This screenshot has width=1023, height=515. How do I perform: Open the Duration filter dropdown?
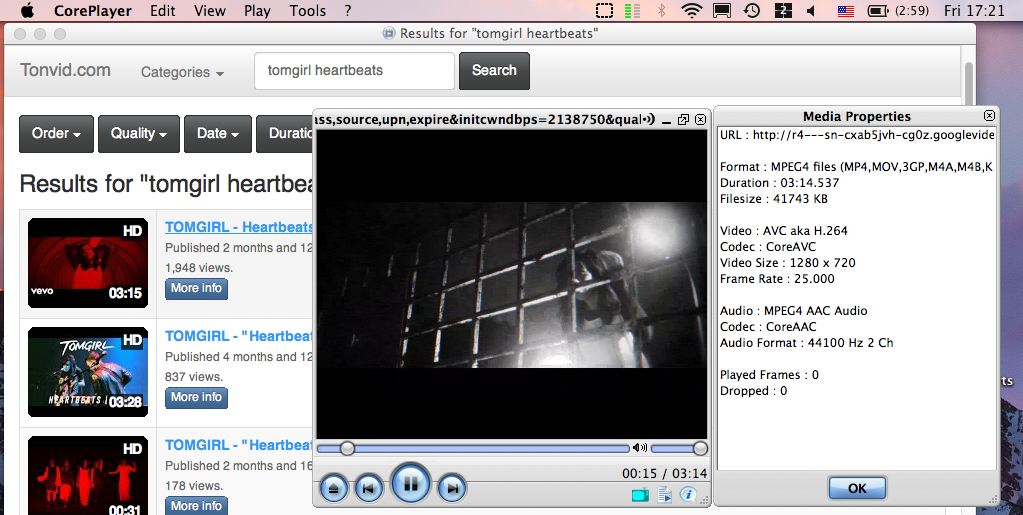point(285,134)
